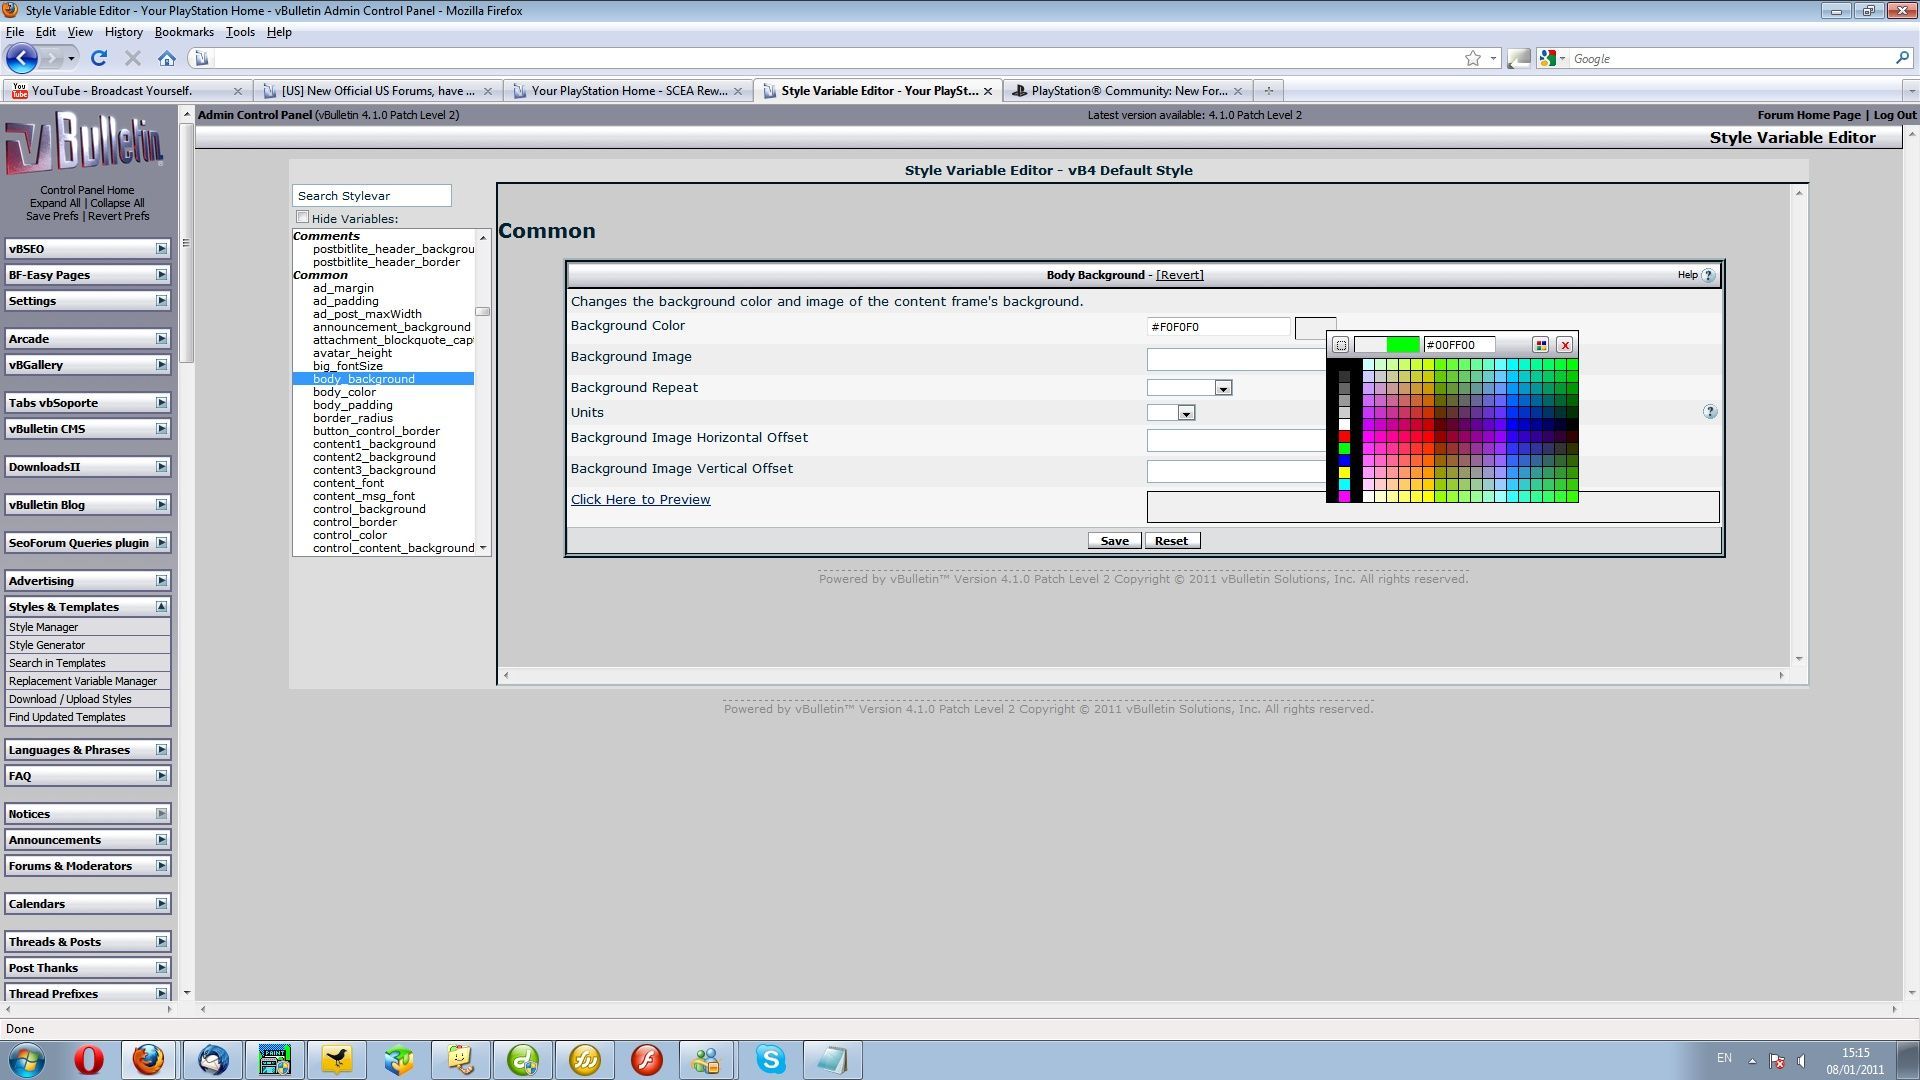The width and height of the screenshot is (1920, 1080).
Task: Close the color picker popup
Action: [x=1565, y=345]
